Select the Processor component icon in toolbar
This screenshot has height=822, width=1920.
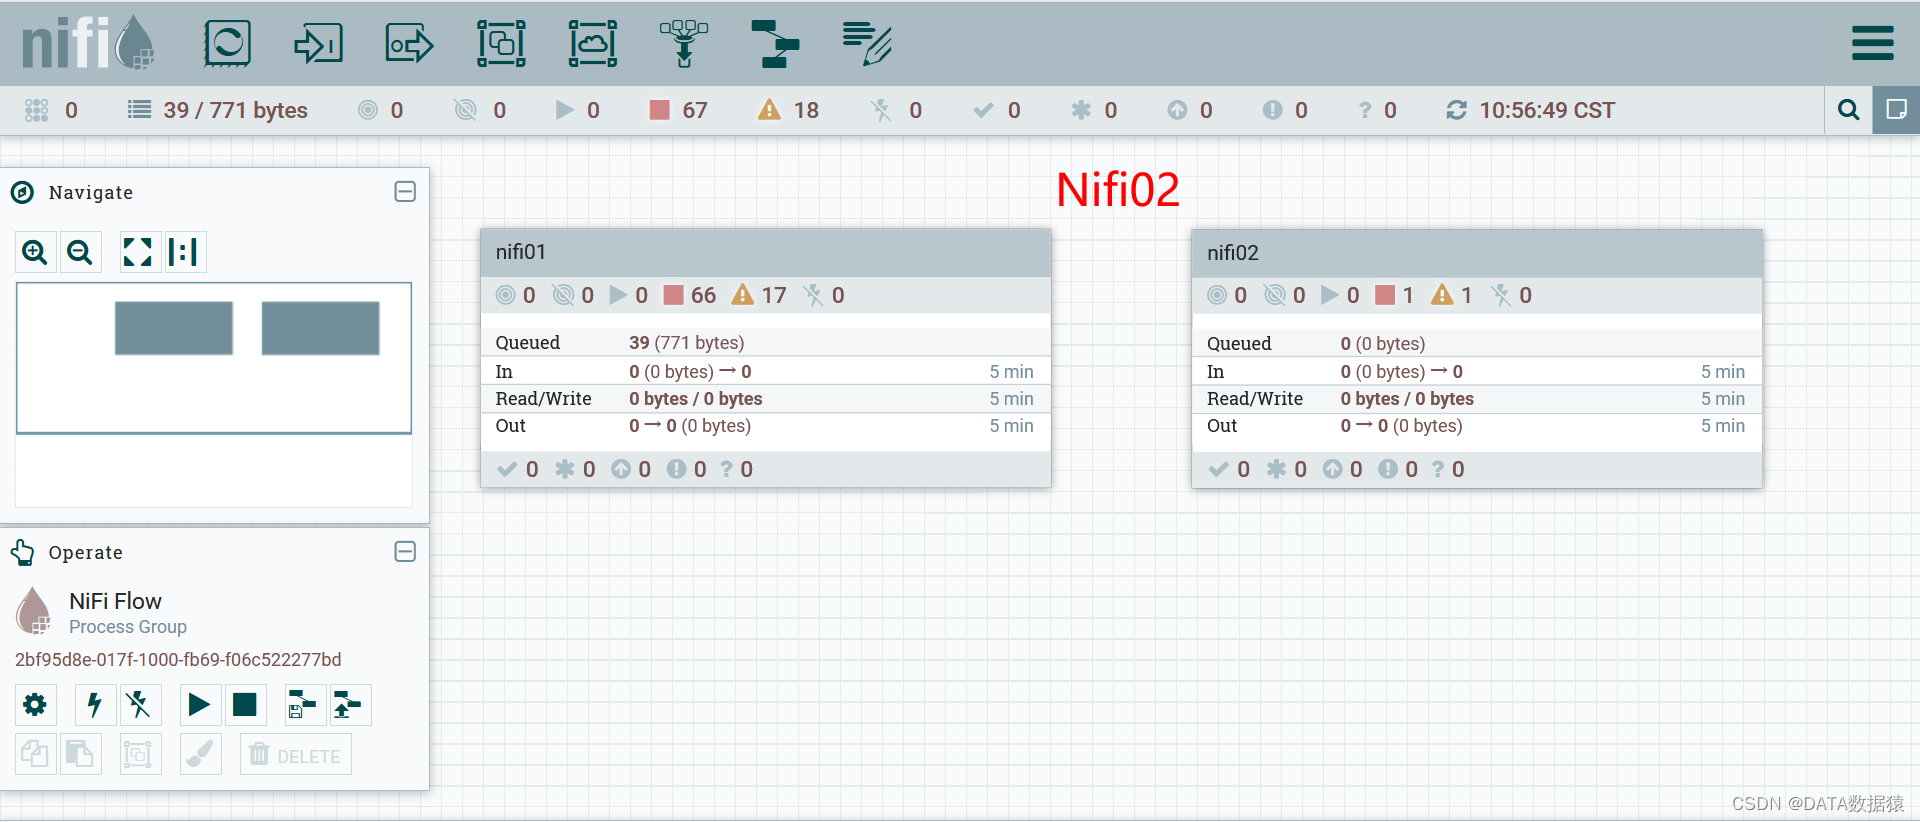(227, 44)
